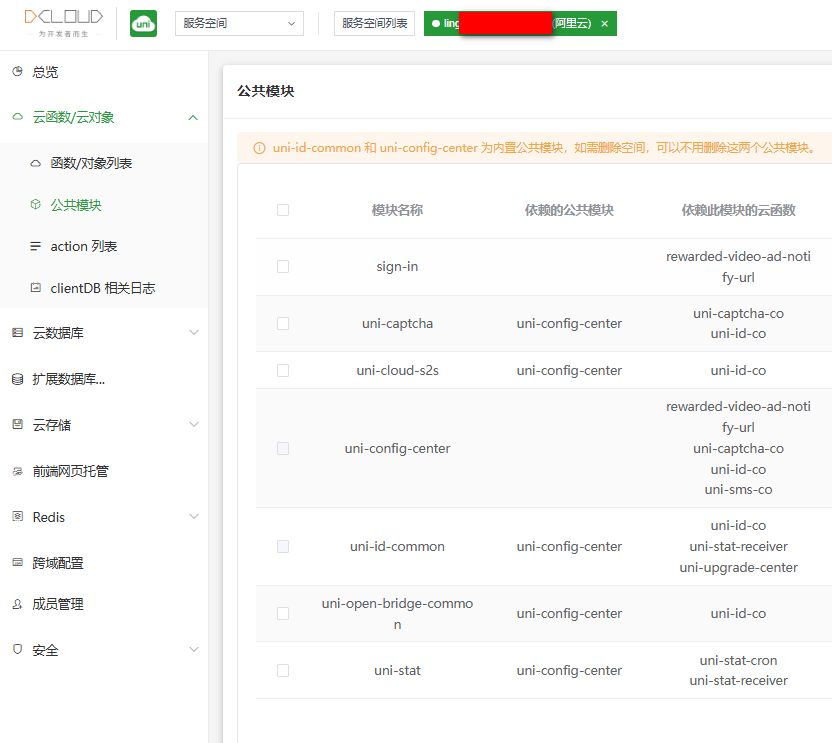Expand the 云数据库 menu chevron

(x=194, y=333)
